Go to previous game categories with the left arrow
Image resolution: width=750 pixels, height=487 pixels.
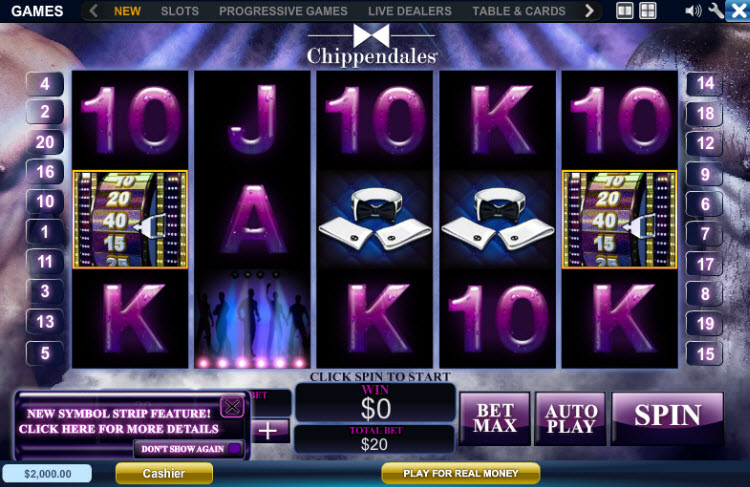click(94, 11)
